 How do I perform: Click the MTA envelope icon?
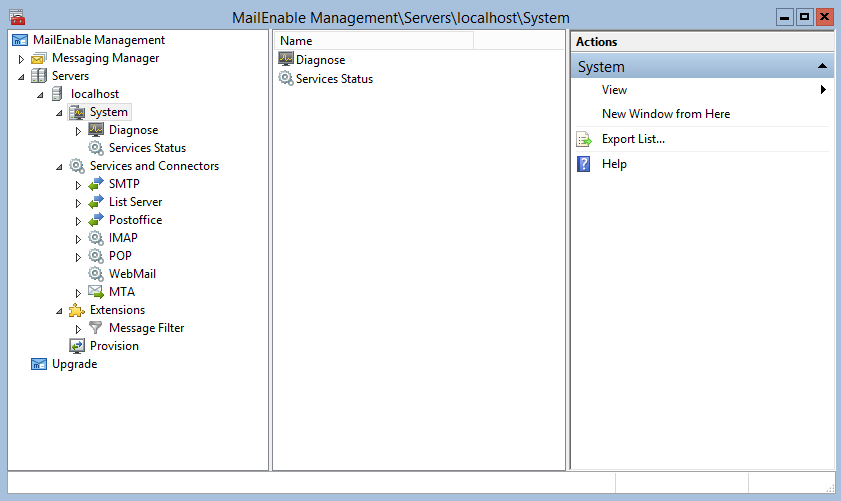pos(96,292)
